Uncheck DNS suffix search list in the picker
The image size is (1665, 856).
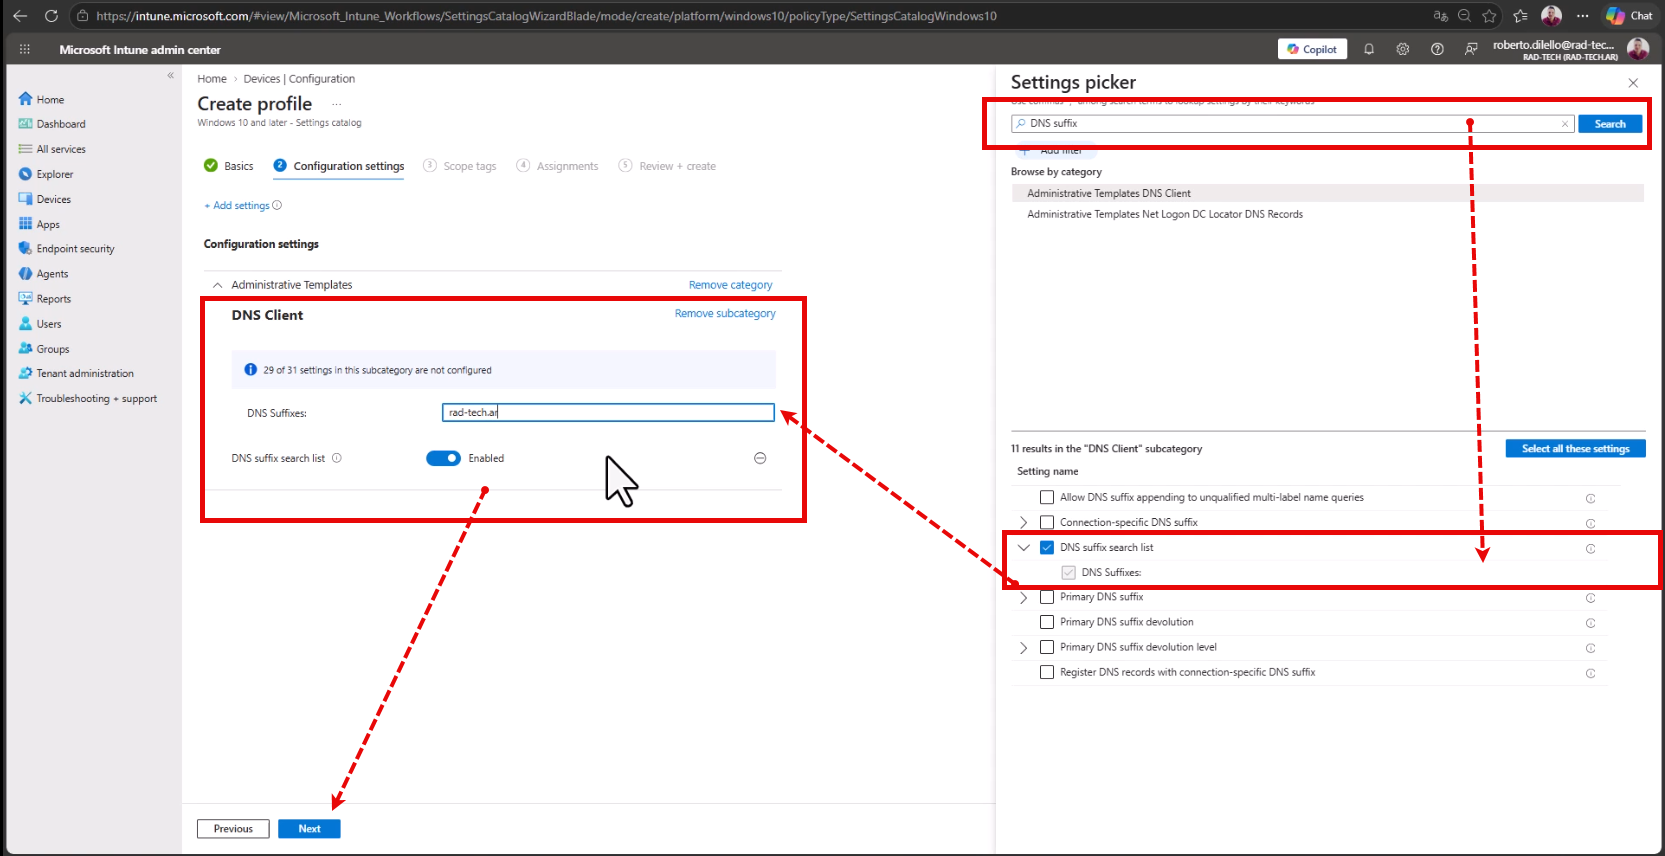pyautogui.click(x=1047, y=547)
